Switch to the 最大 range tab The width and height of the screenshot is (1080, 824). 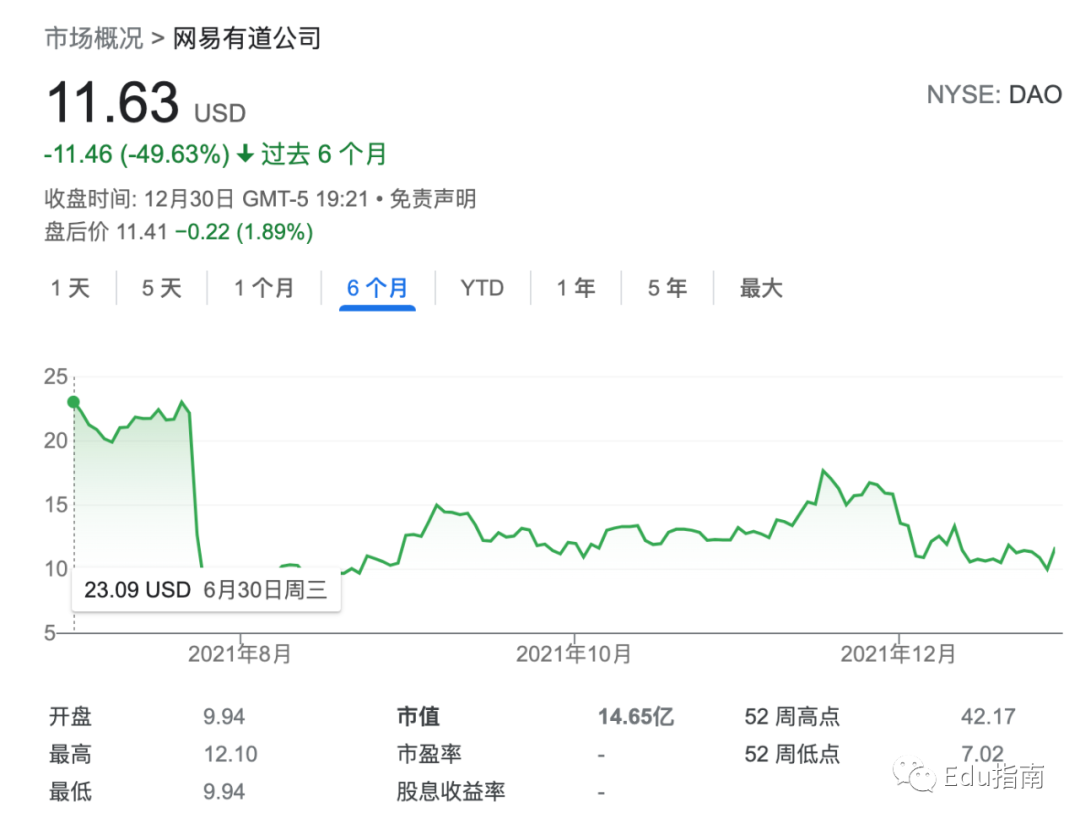pyautogui.click(x=761, y=288)
